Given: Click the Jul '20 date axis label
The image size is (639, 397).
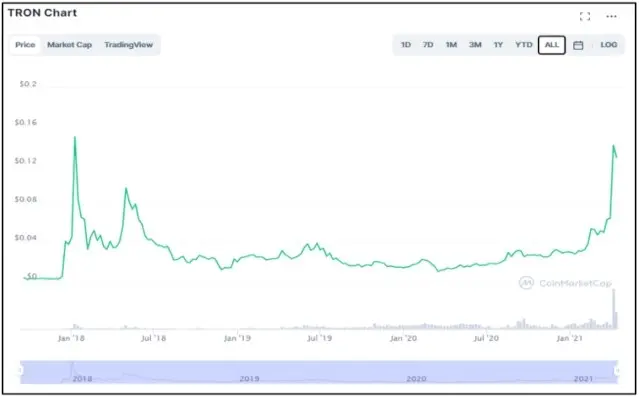Looking at the screenshot, I should (x=486, y=338).
